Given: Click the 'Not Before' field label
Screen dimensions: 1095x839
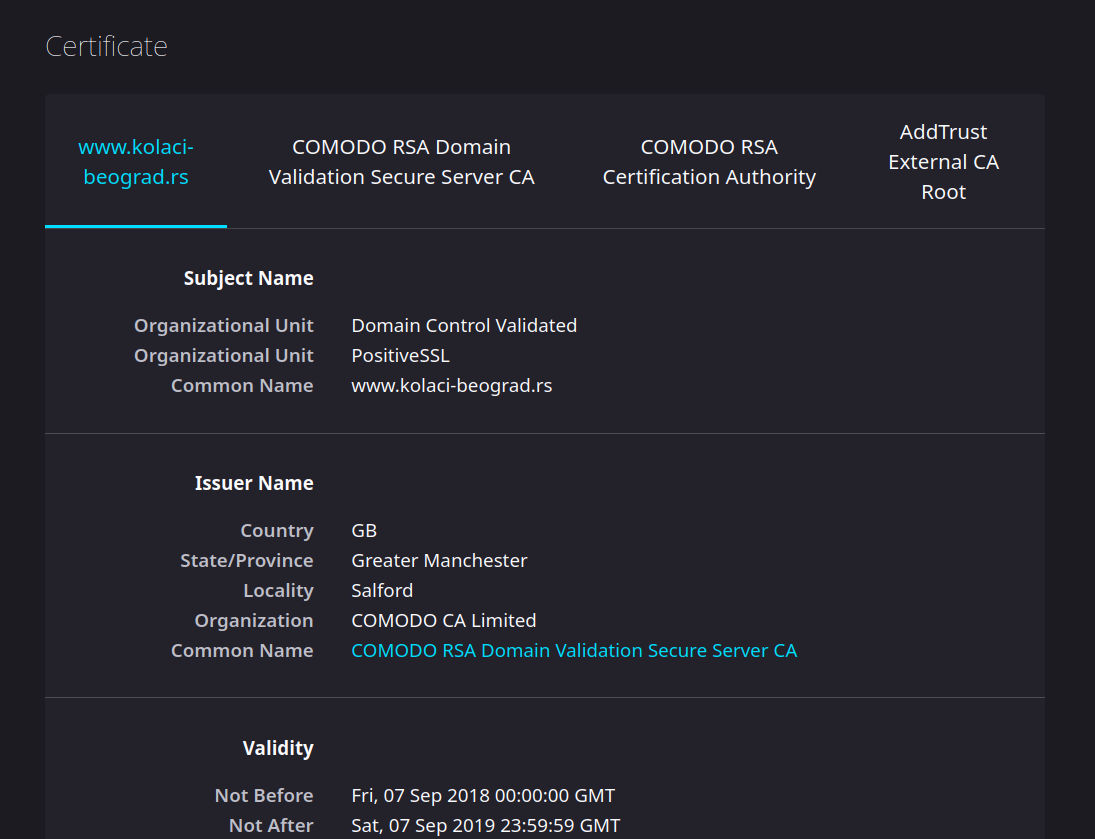Looking at the screenshot, I should tap(264, 796).
